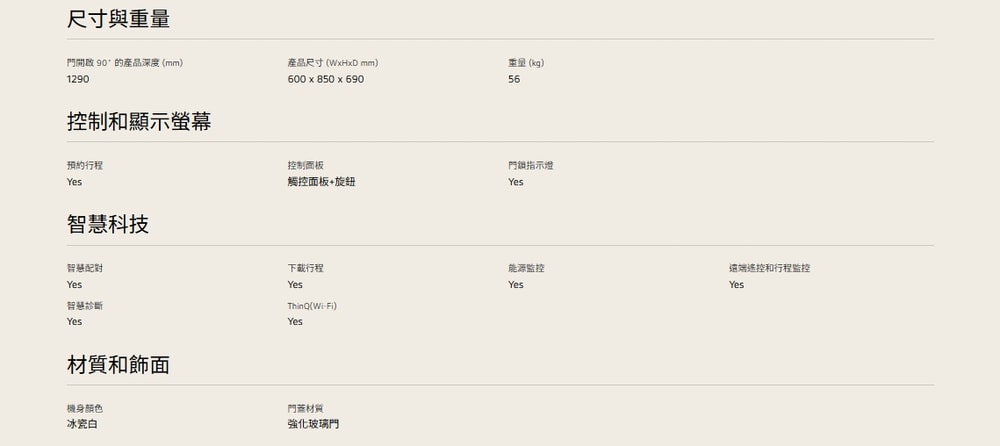
Task: Click the 預約行程 label
Action: coord(85,165)
